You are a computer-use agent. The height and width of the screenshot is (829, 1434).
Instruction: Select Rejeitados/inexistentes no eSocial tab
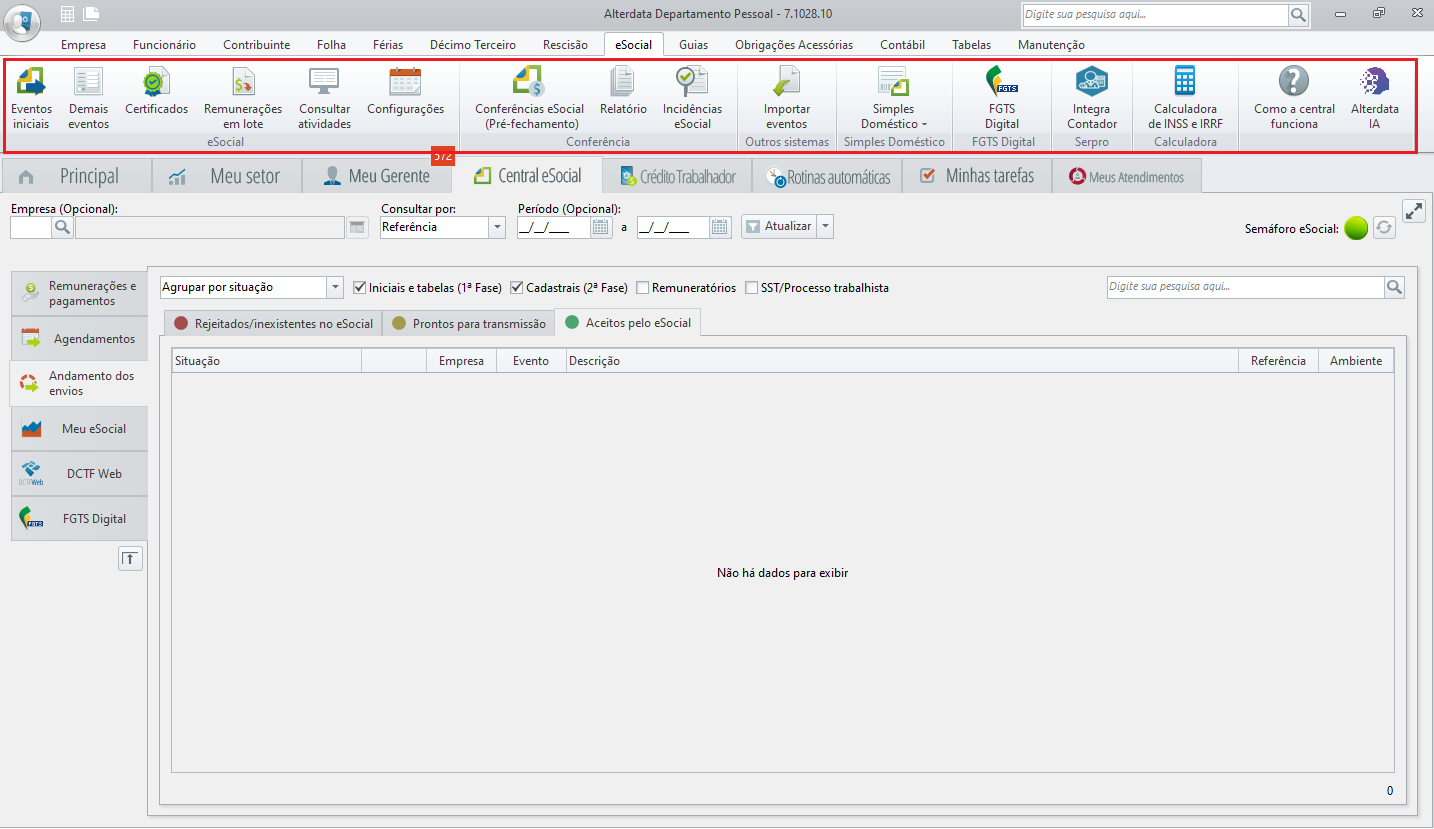tap(273, 323)
